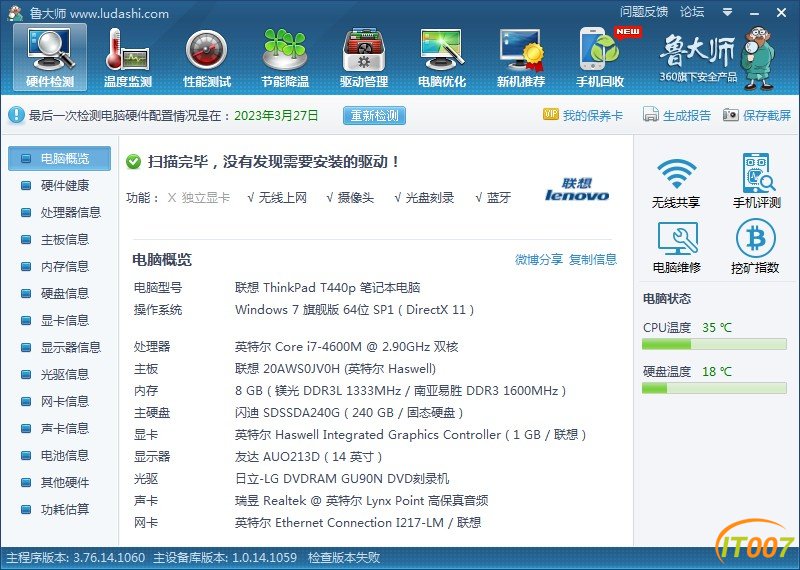
Task: Click the 鲁大师 title bar app icon
Action: coord(16,13)
